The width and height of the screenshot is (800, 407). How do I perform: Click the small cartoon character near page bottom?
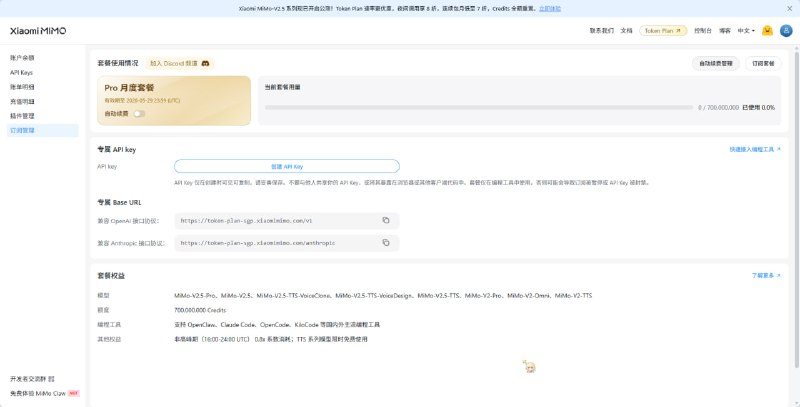point(529,366)
